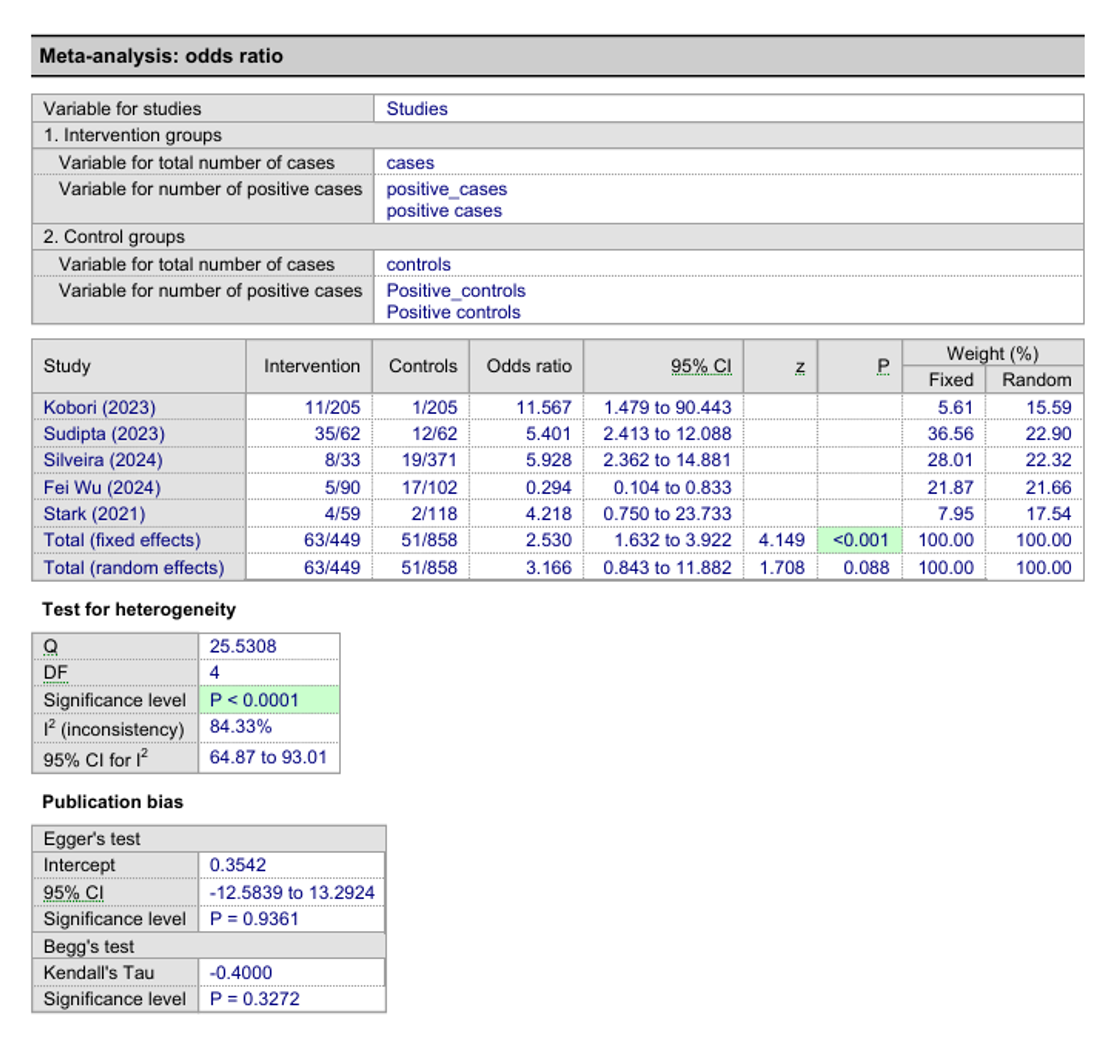Click I² CI value 64.87 to 93.01
Viewport: 1118px width, 1038px height.
(x=268, y=756)
